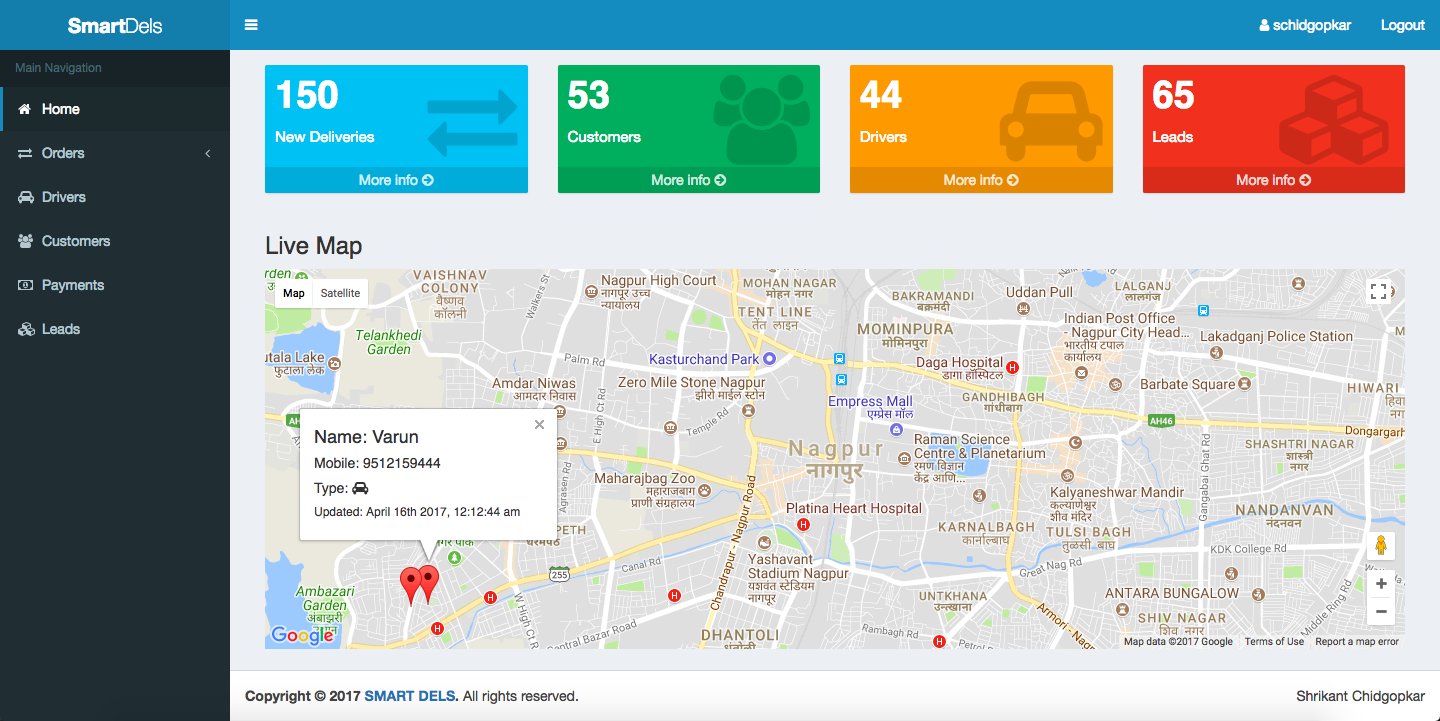
Task: Click the Live Map heading
Action: point(313,246)
